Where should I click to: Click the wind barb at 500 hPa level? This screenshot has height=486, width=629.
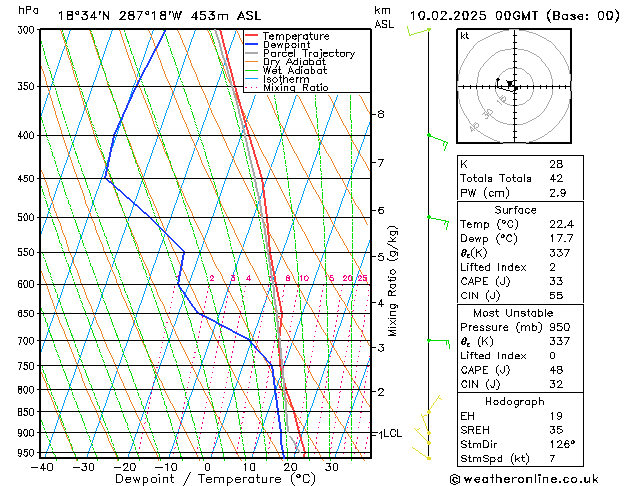pos(438,222)
